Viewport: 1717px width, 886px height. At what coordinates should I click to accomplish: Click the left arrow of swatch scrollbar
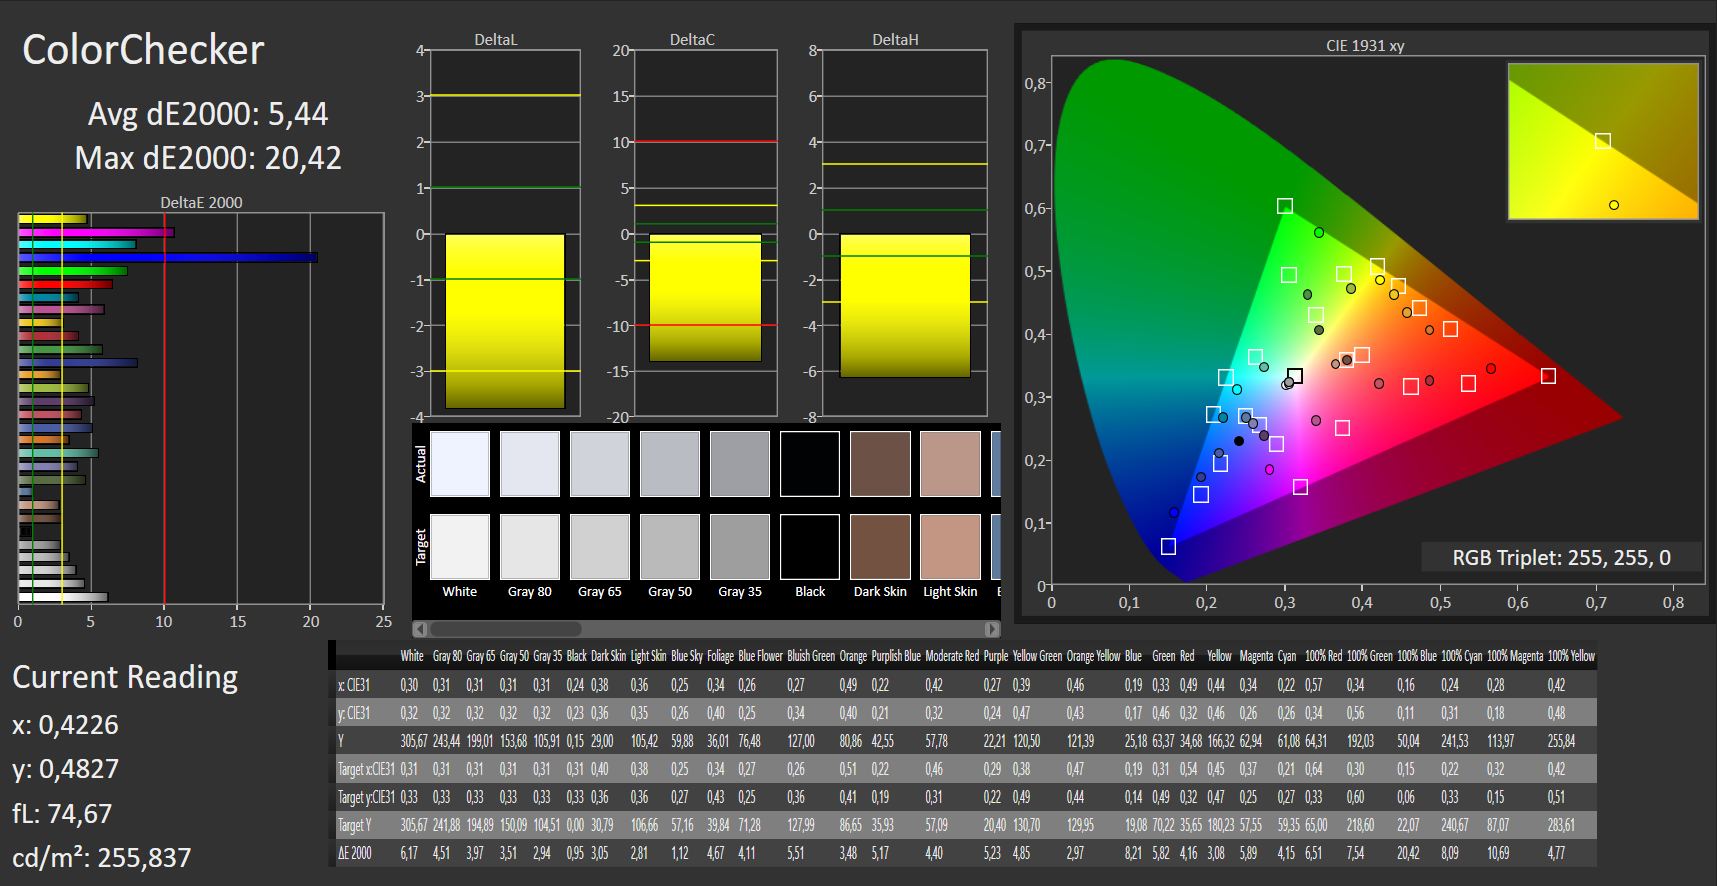click(x=421, y=629)
